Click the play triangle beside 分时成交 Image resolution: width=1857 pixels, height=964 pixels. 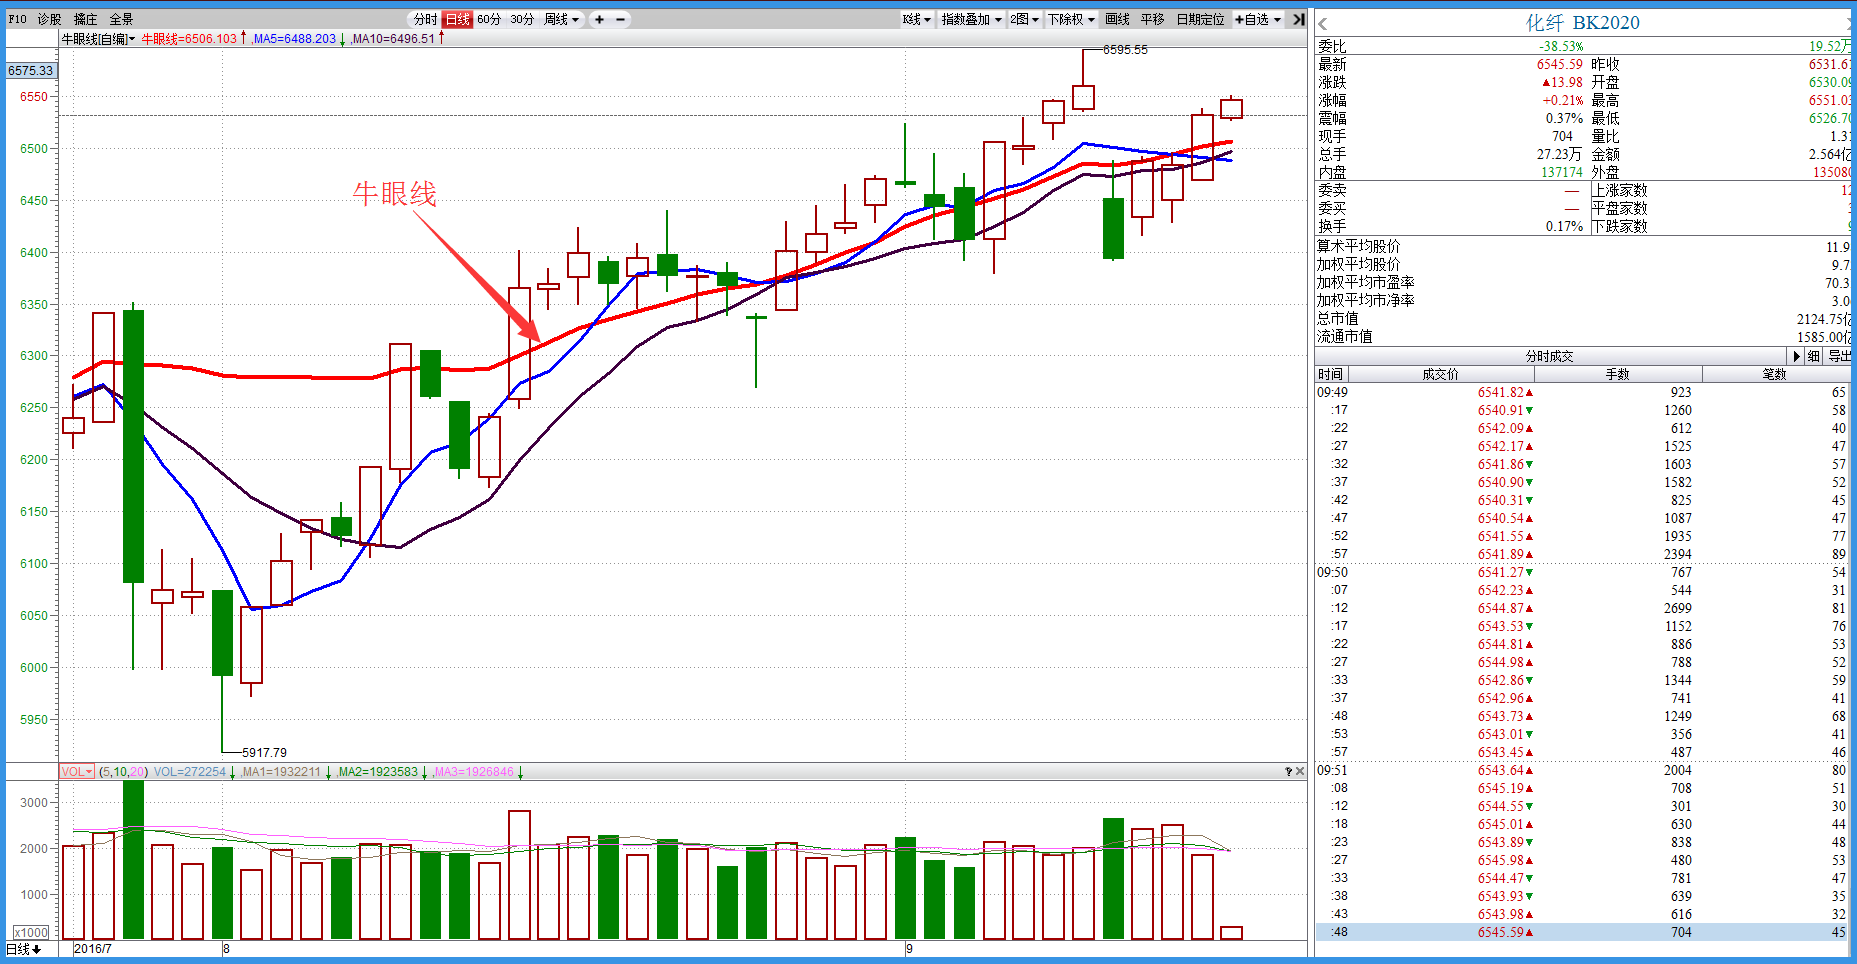1797,356
